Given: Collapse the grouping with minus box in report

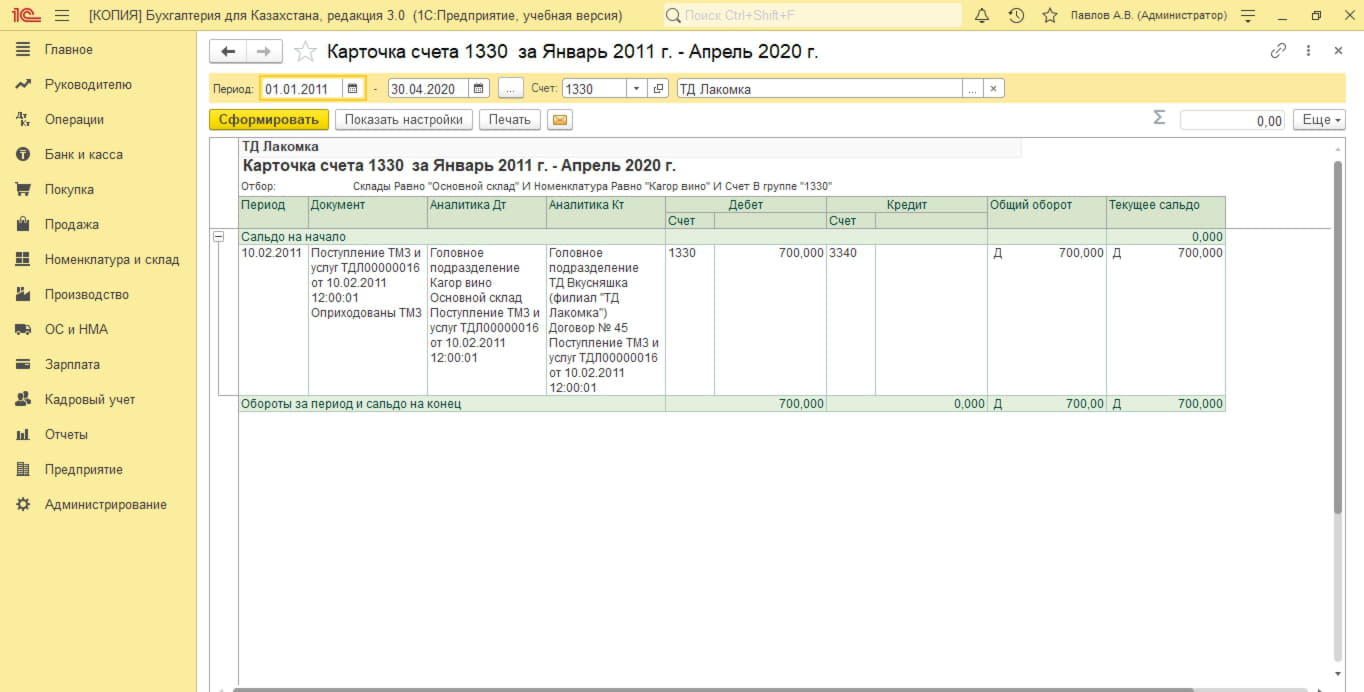Looking at the screenshot, I should [x=218, y=237].
